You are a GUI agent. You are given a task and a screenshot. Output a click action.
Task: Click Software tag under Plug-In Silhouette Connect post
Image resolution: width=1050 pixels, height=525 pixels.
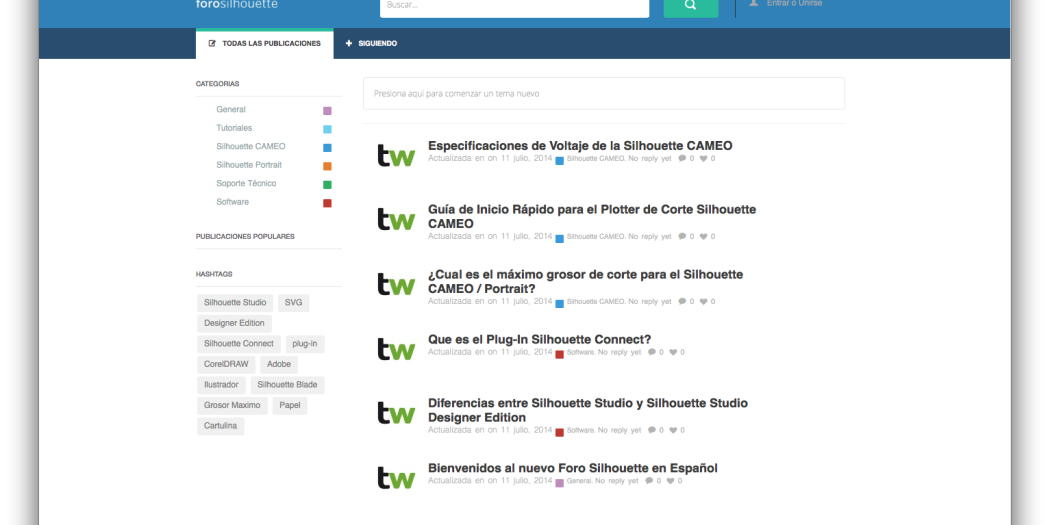click(x=580, y=352)
